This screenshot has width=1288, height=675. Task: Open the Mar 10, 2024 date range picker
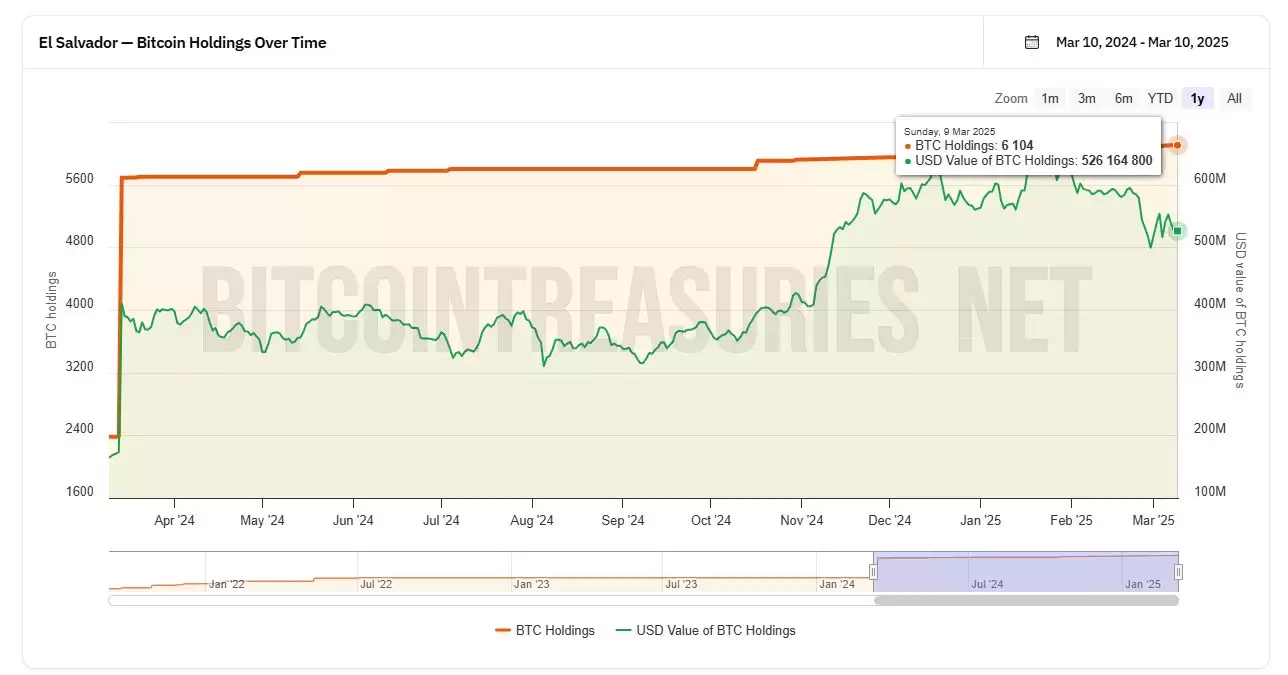tap(1141, 42)
